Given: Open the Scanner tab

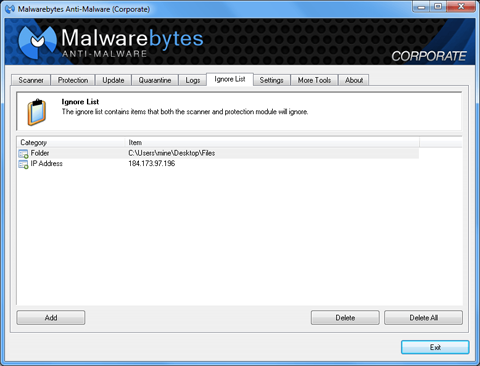Looking at the screenshot, I should (x=31, y=80).
